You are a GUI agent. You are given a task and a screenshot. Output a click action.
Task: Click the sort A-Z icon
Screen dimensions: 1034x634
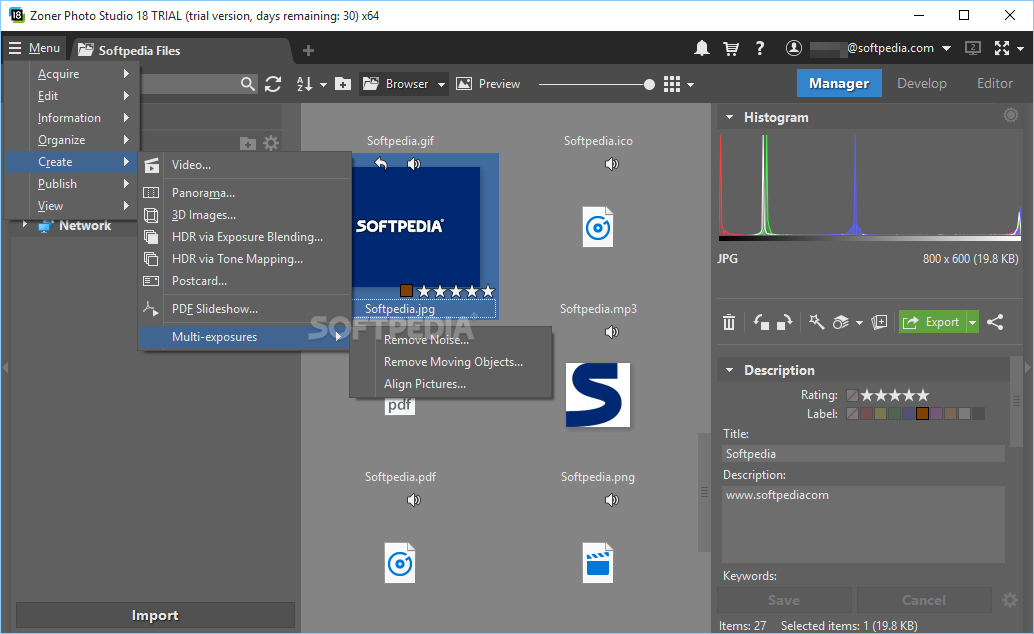[x=304, y=84]
